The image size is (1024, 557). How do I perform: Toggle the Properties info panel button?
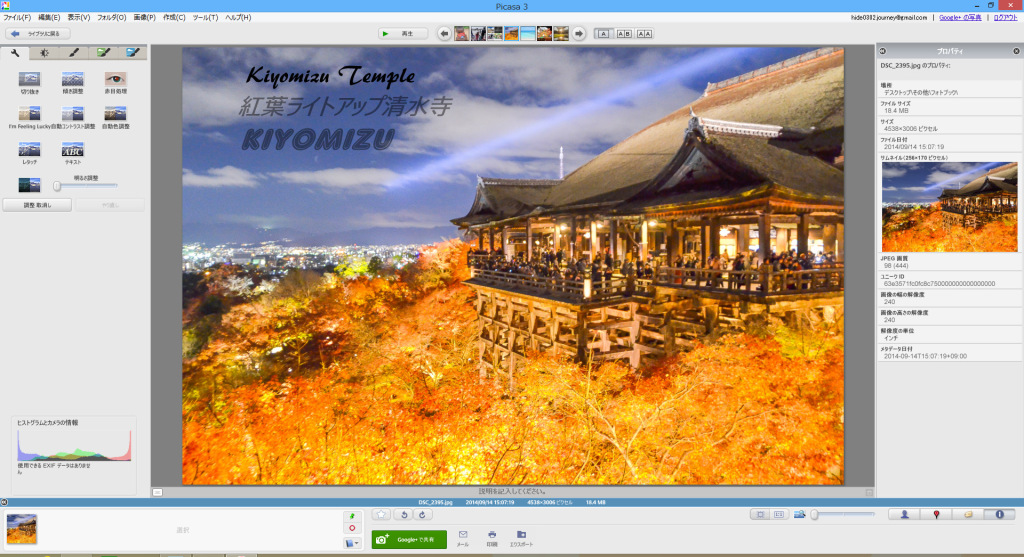pos(999,515)
